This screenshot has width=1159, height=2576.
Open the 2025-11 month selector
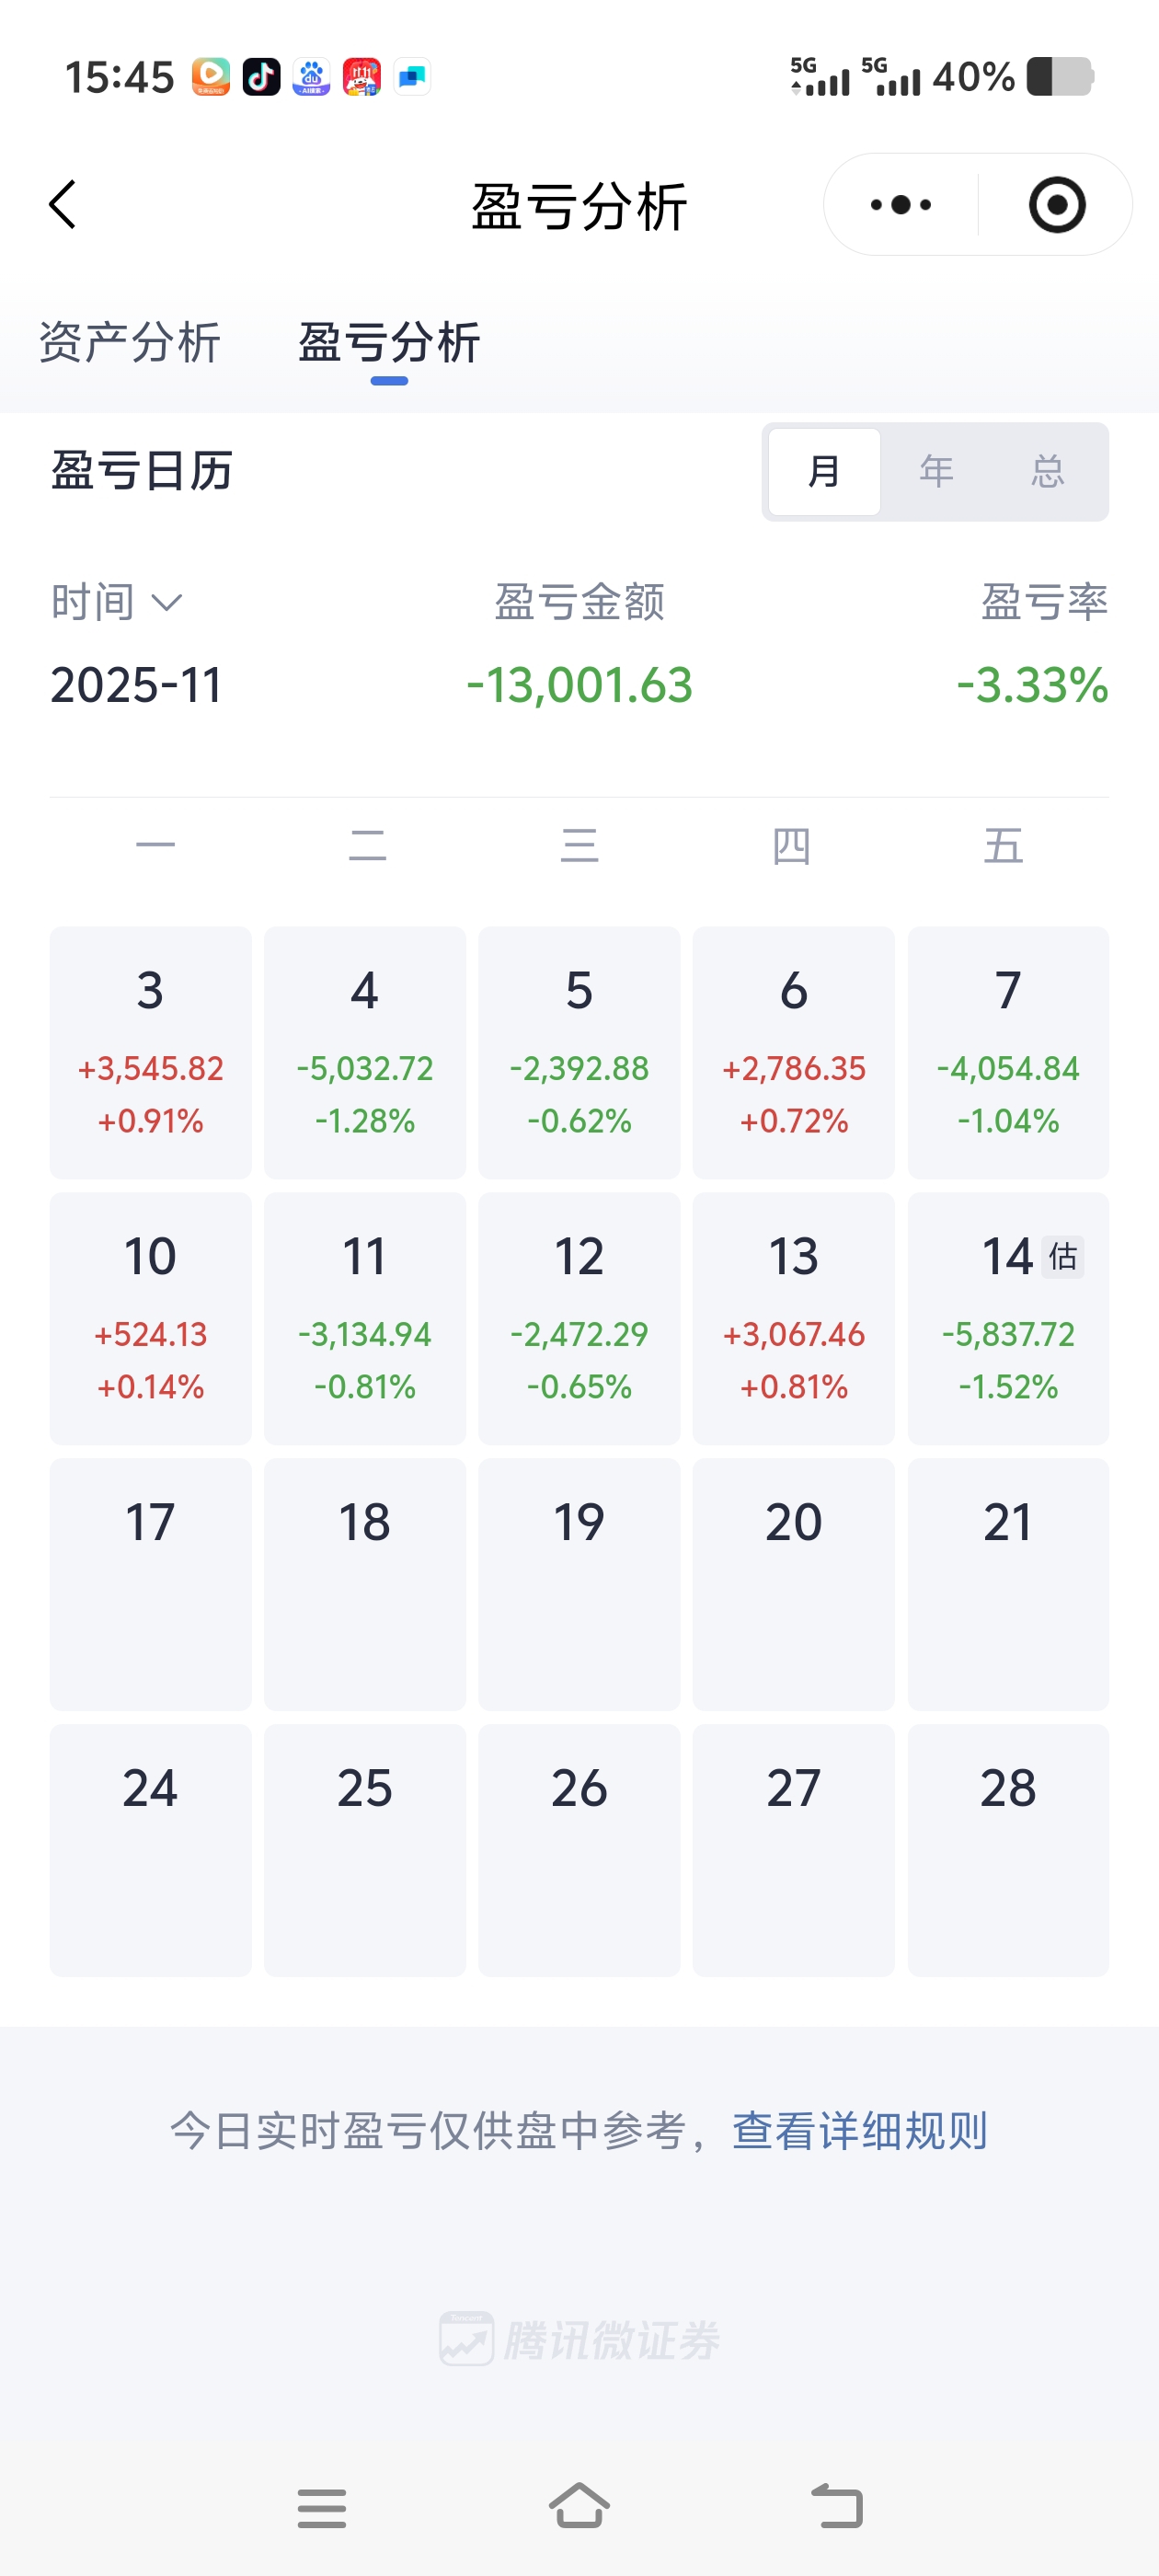coord(136,685)
